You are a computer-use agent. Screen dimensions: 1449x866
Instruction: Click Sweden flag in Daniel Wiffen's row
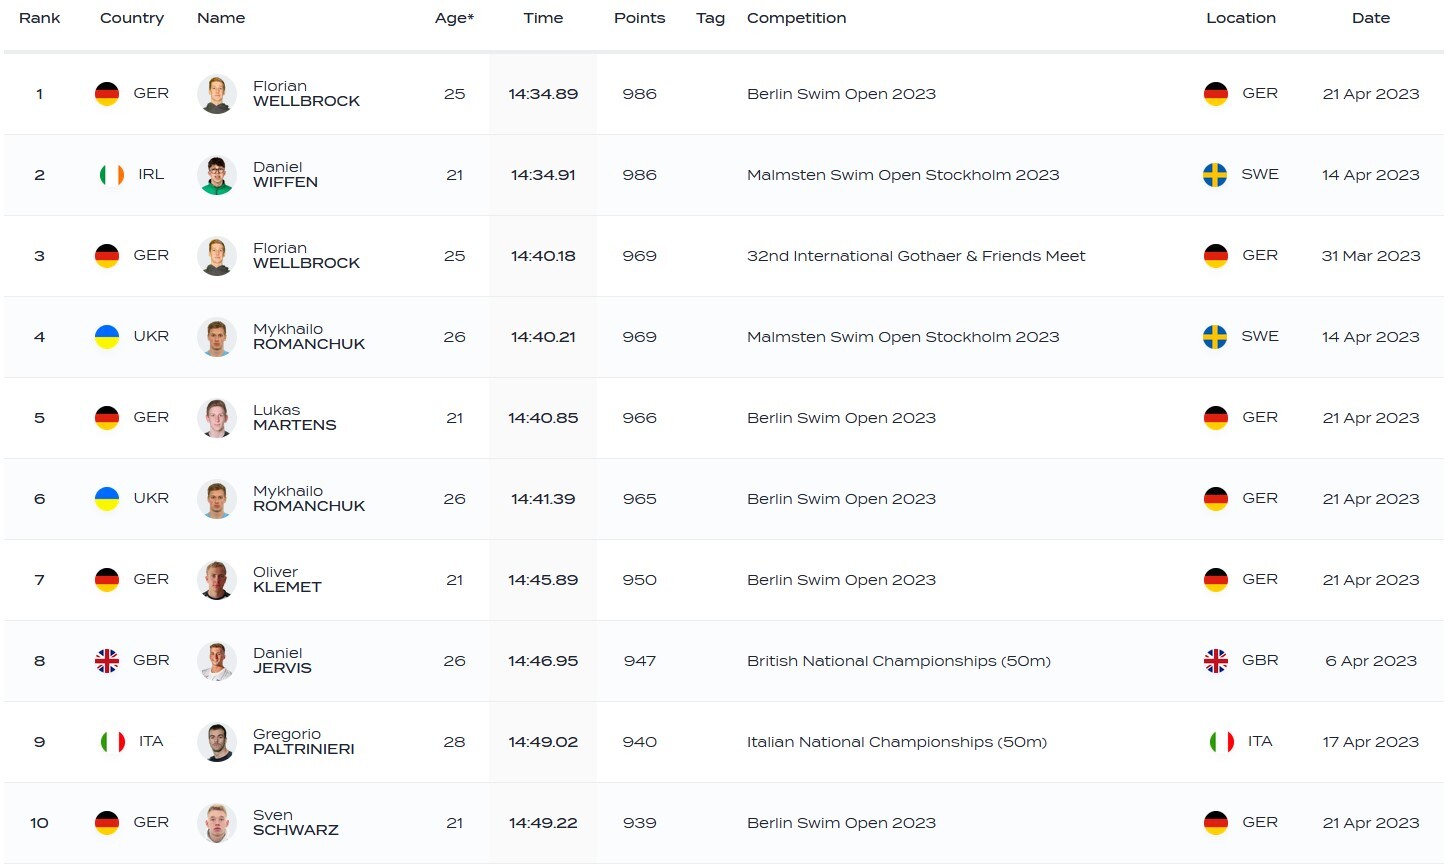pos(1215,175)
